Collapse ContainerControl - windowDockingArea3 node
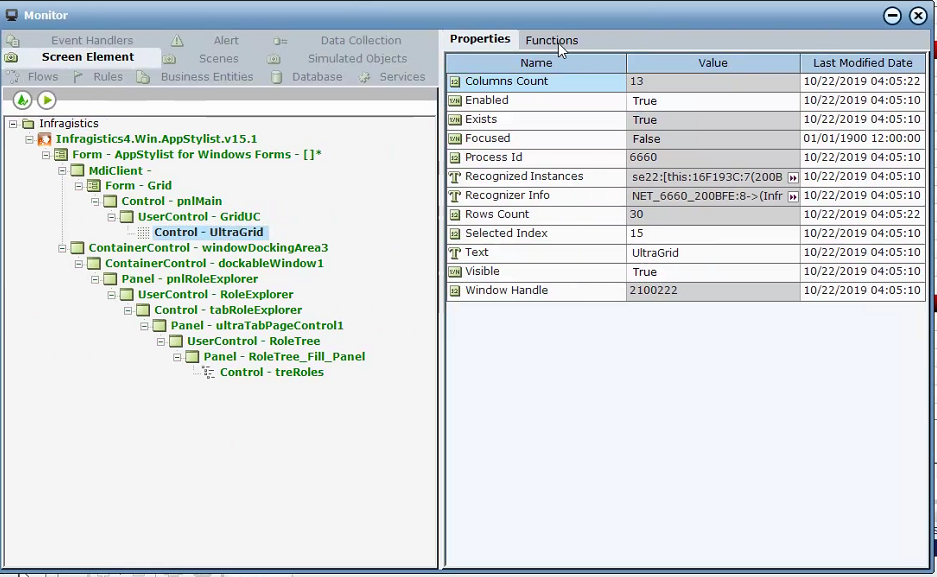937x577 pixels. pos(62,248)
